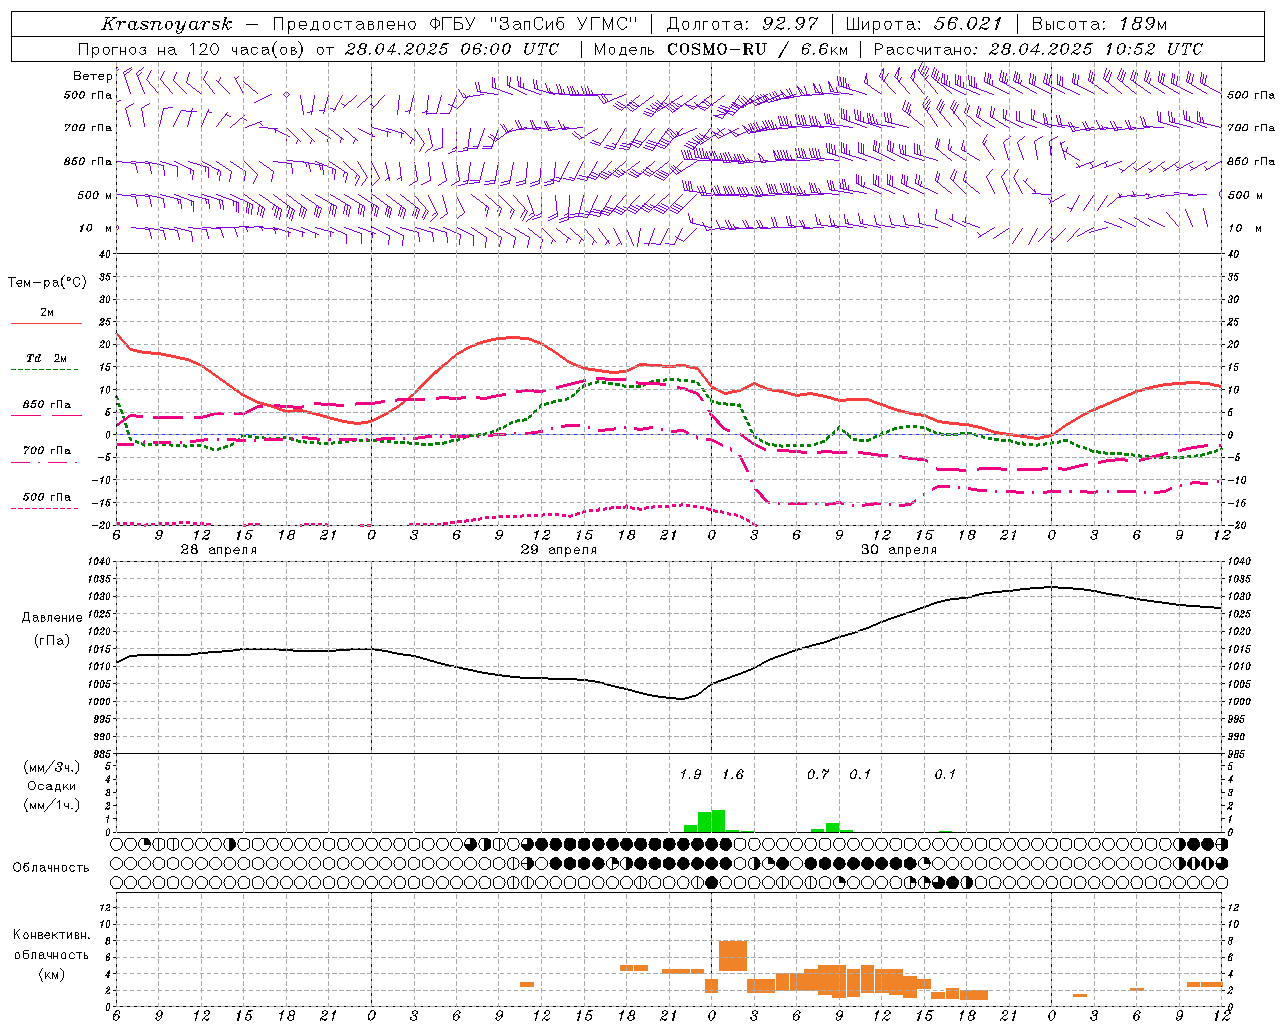The width and height of the screenshot is (1280, 1024).
Task: Click the 850 гПа temperature legend line
Action: [46, 415]
